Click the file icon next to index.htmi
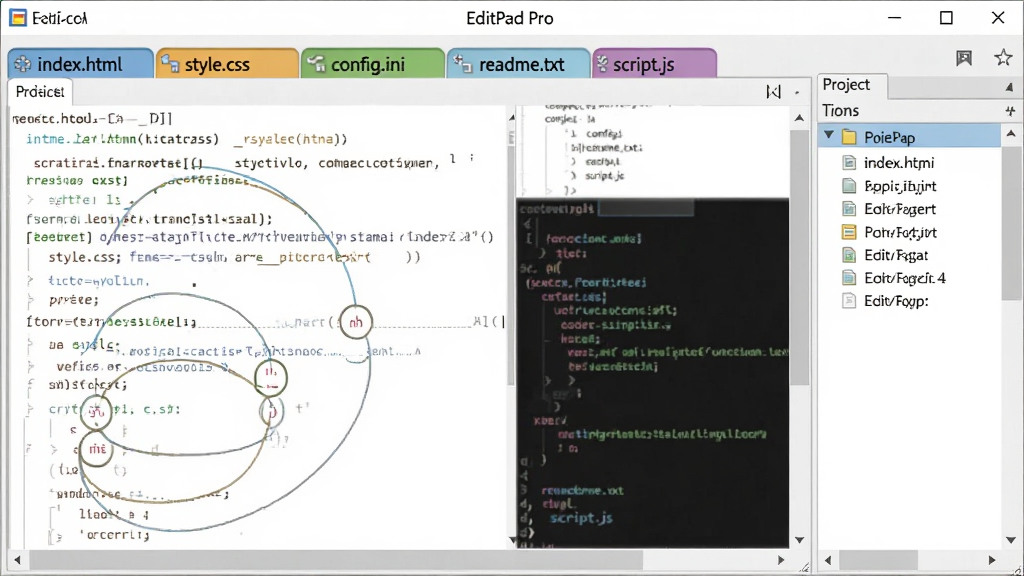1024x576 pixels. click(x=849, y=163)
